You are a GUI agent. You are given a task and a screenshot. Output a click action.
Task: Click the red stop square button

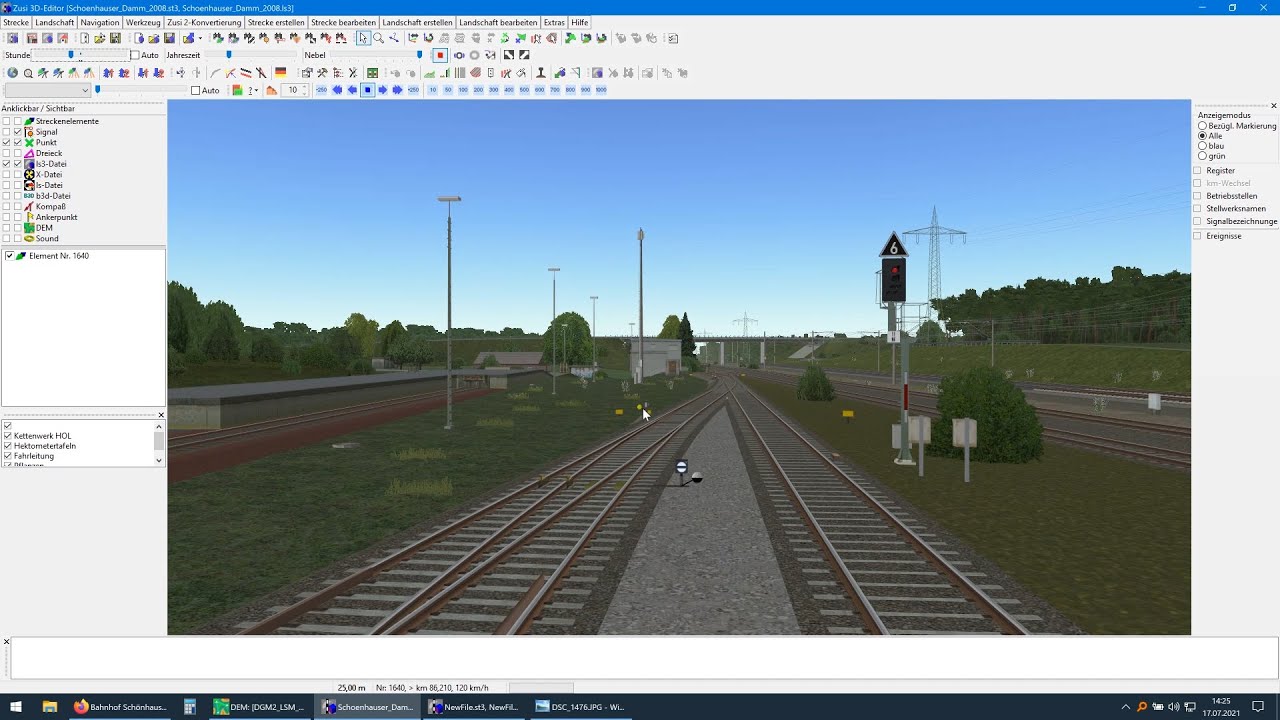pos(440,55)
